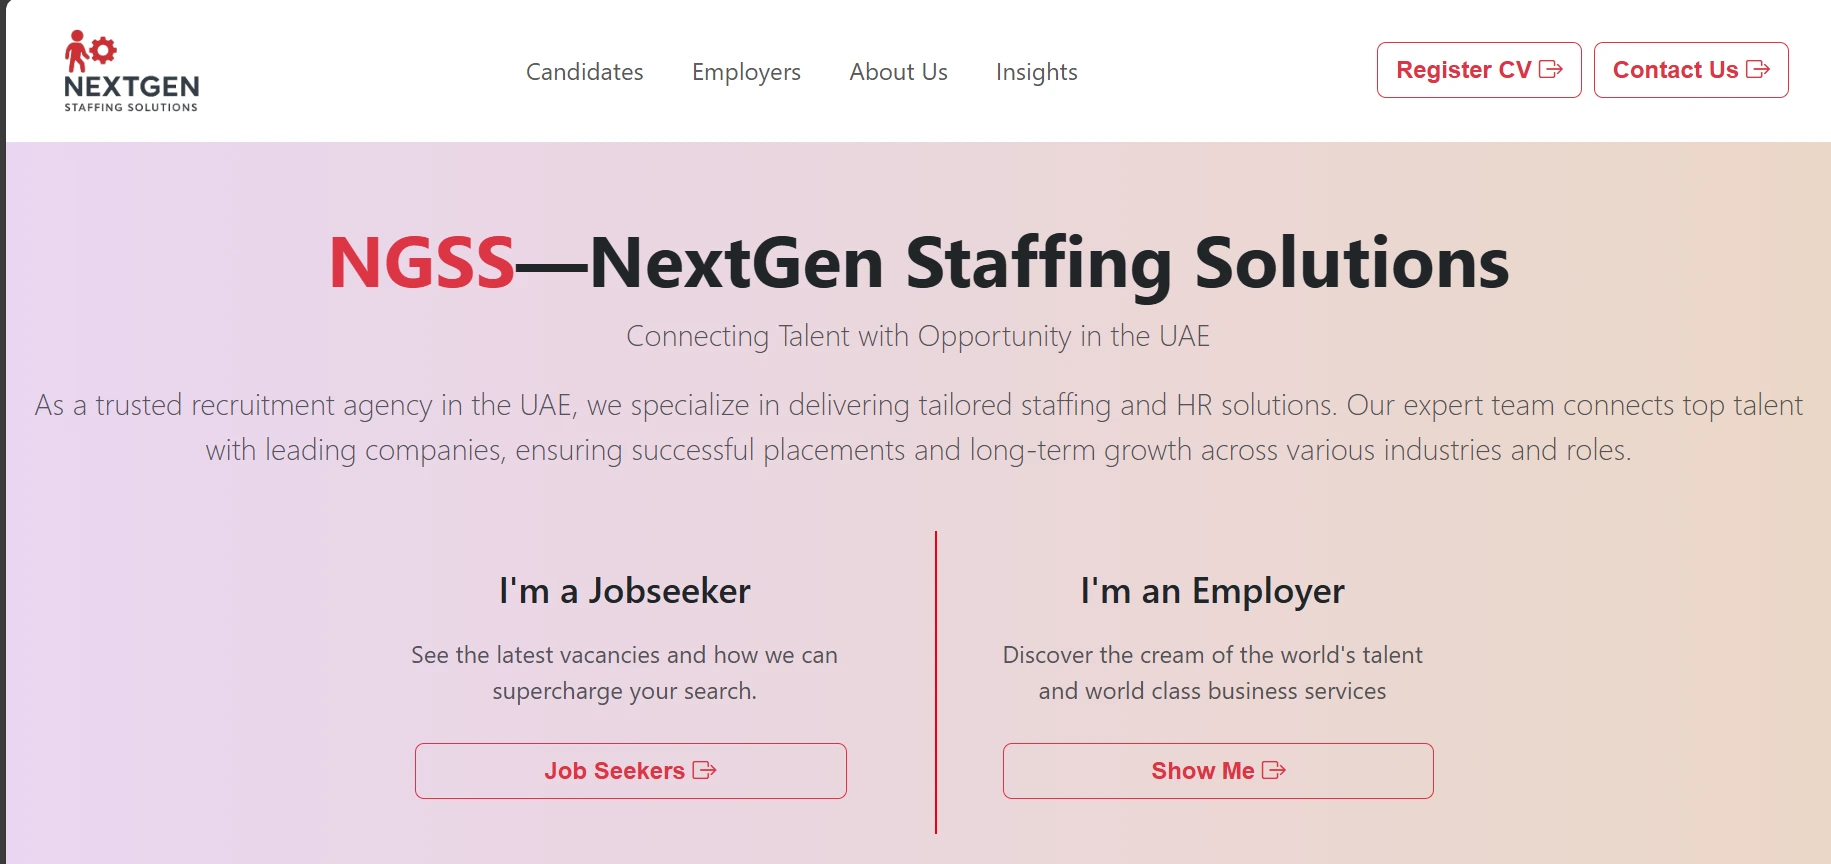1831x864 pixels.
Task: Click the "See the latest vacancies" description
Action: click(624, 672)
